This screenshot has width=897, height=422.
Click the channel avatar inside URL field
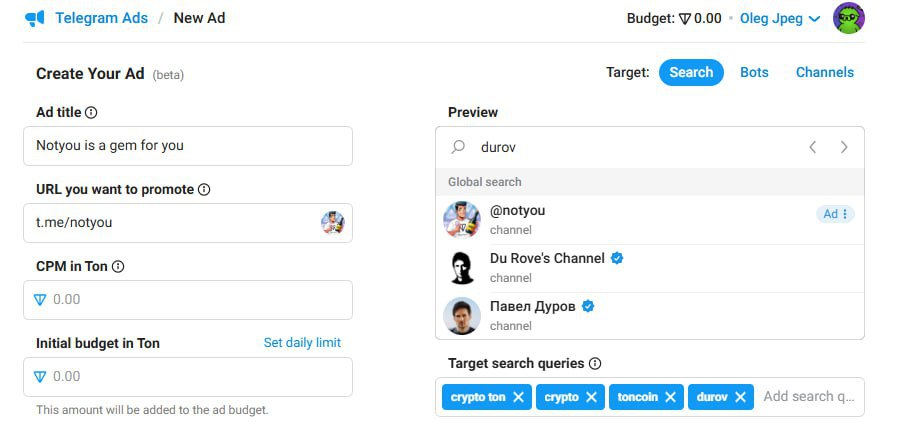pyautogui.click(x=332, y=223)
